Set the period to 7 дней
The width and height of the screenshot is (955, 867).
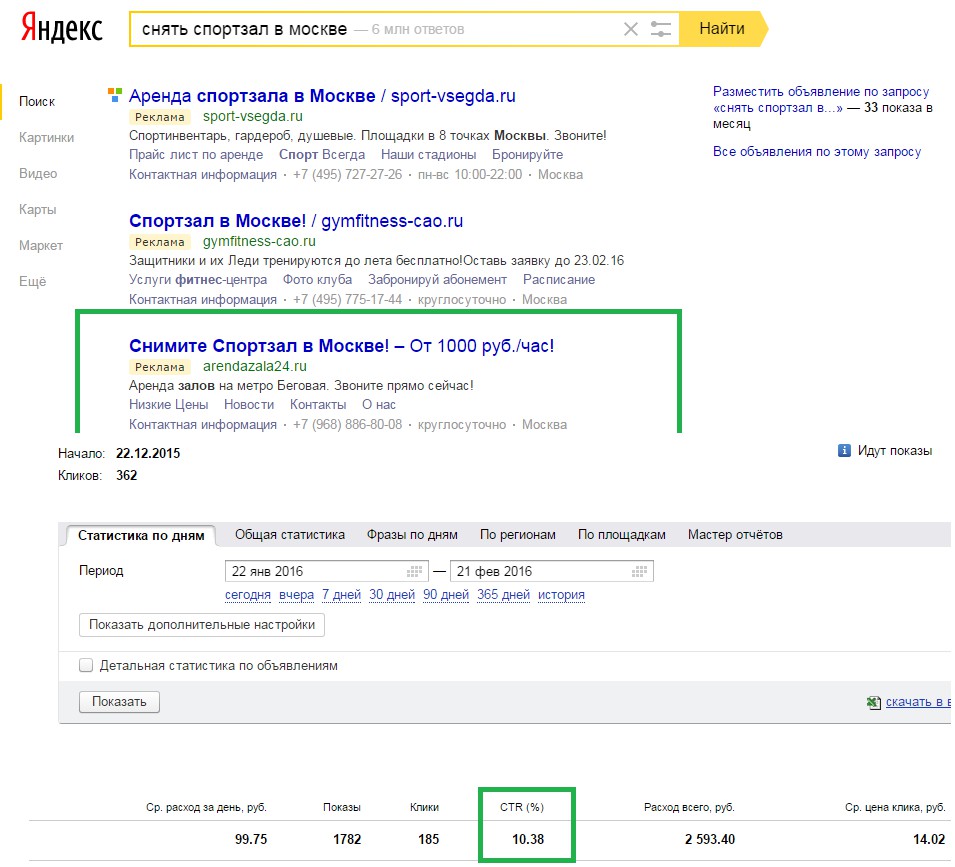point(342,594)
